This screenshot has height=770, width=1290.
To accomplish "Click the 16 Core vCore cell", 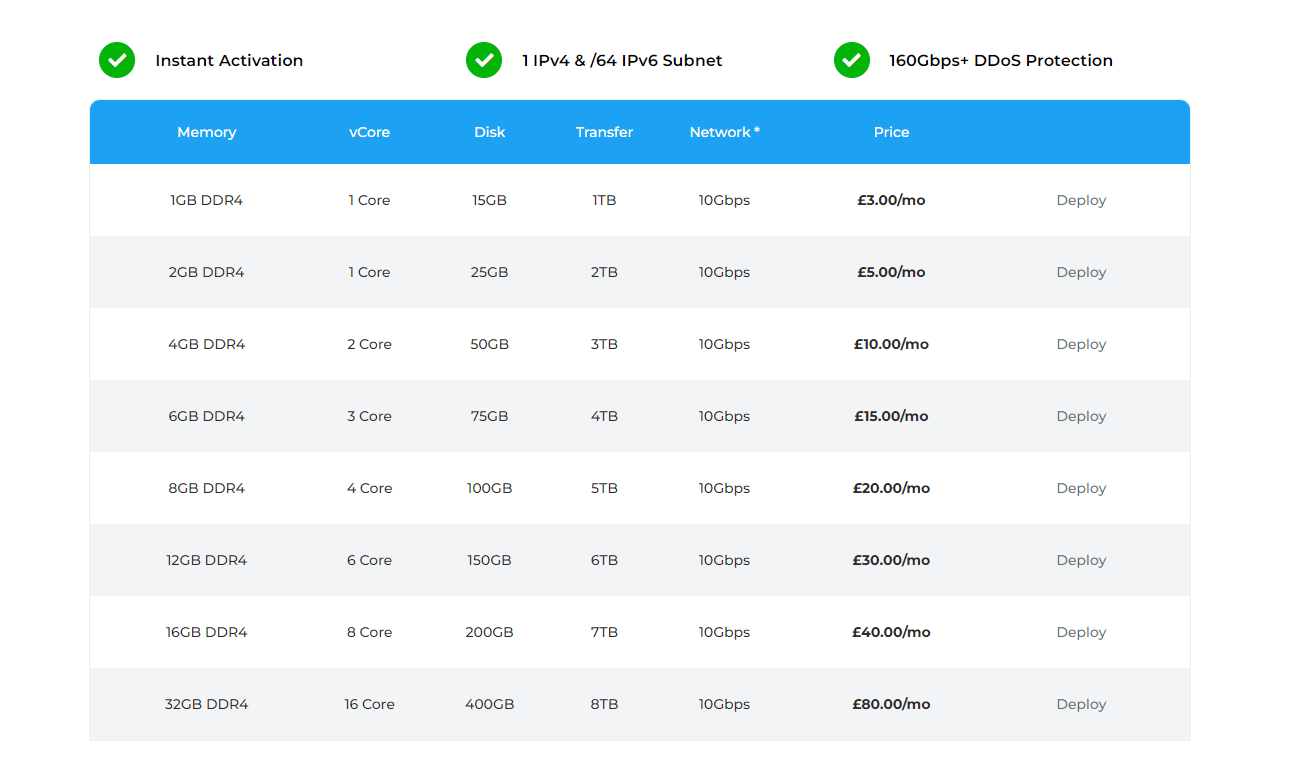I will tap(370, 704).
